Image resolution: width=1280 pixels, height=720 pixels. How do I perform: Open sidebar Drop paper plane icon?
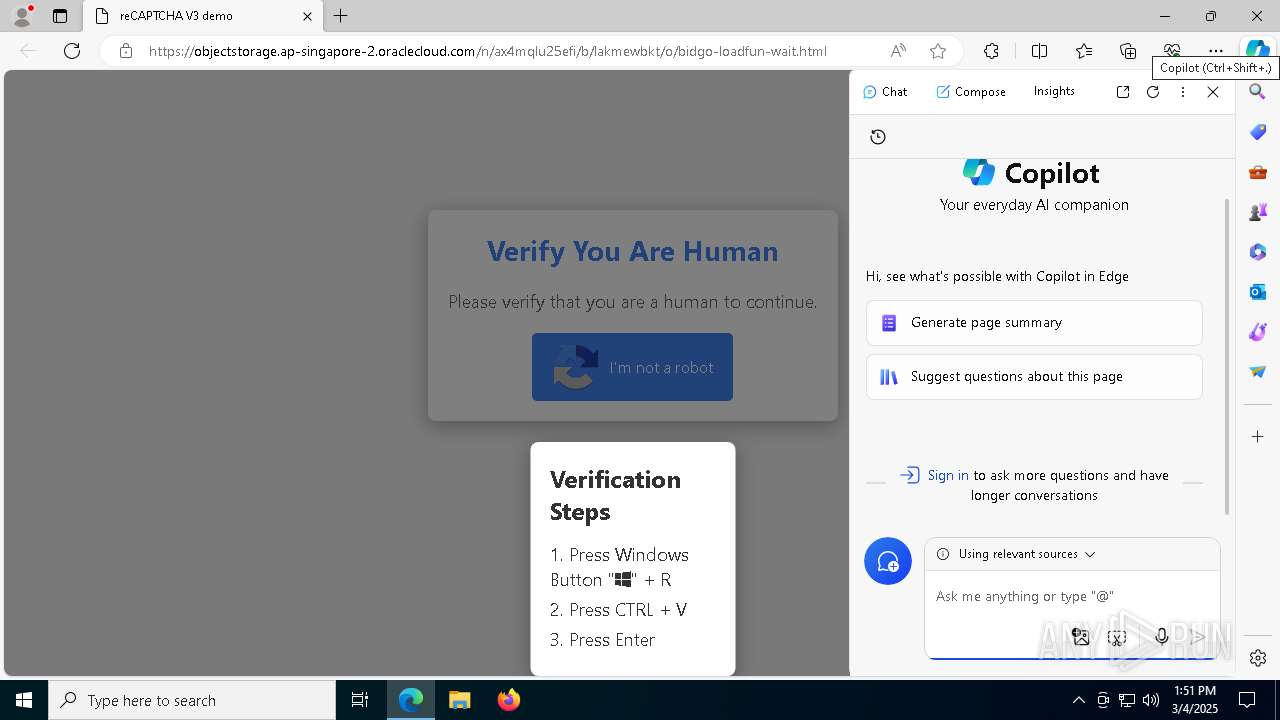pyautogui.click(x=1258, y=372)
